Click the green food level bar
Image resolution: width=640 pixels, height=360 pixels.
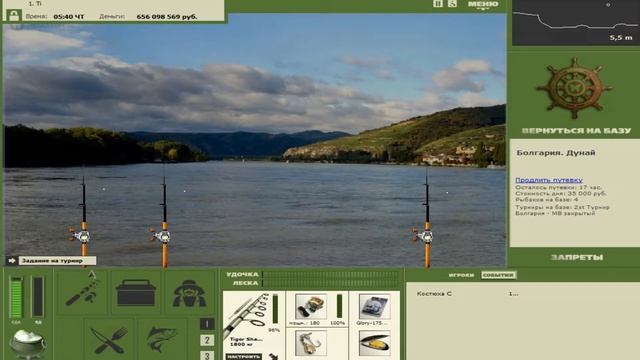[16, 297]
